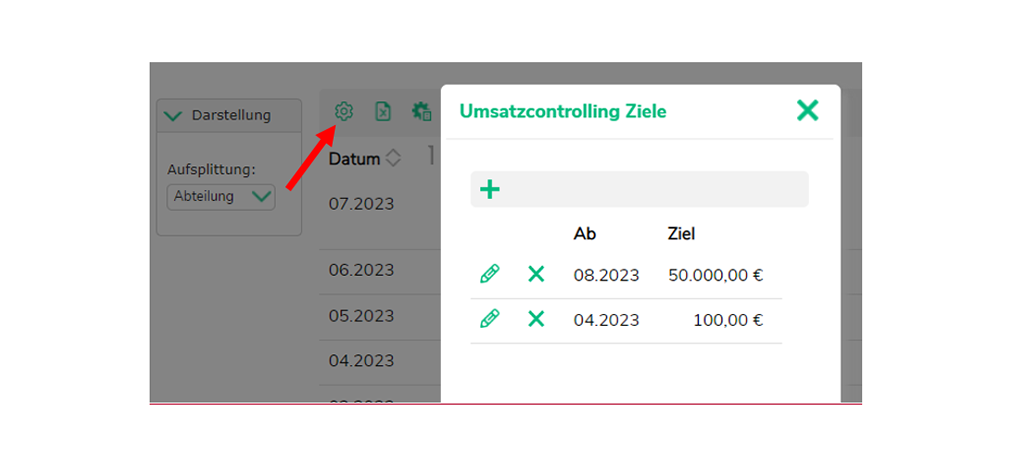This screenshot has width=1024, height=468.
Task: Click the Umsatzcontrolling Ziele dialog title
Action: click(x=563, y=112)
